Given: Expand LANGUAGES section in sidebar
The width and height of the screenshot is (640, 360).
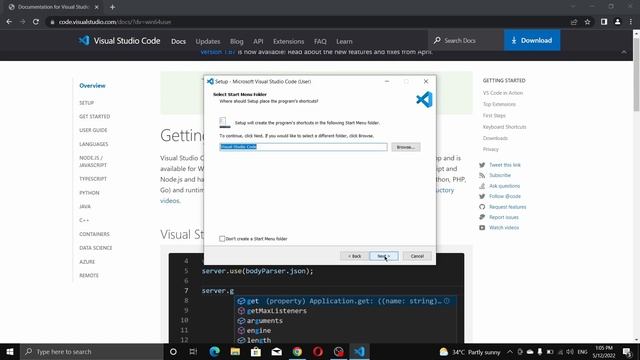Looking at the screenshot, I should coord(93,144).
